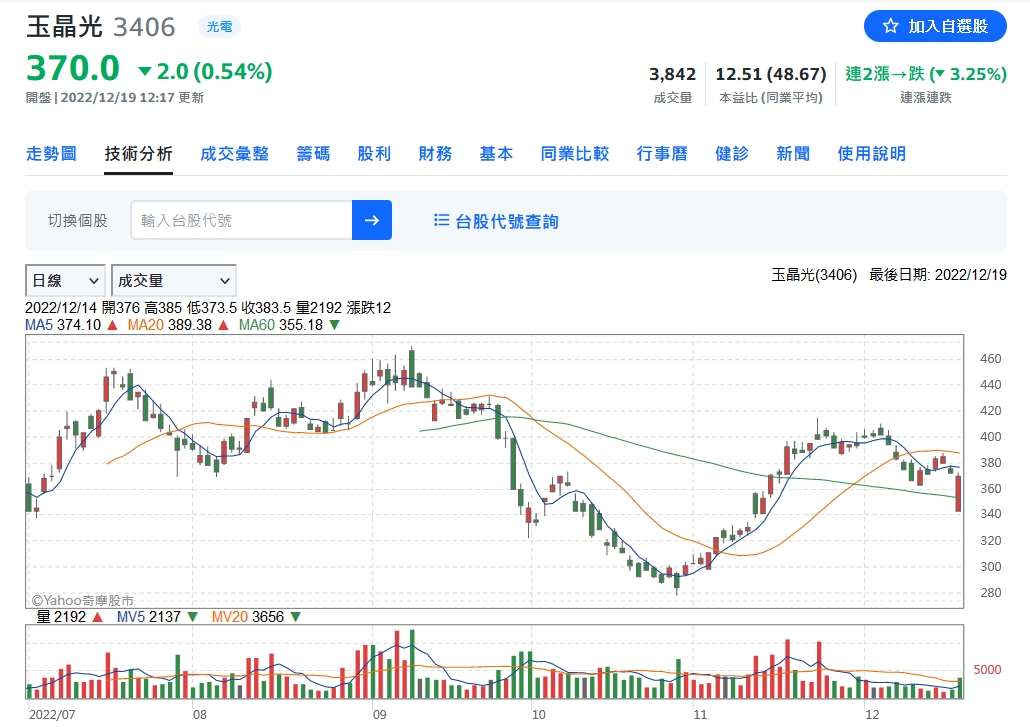This screenshot has height=727, width=1030.
Task: Switch to the 財務 tab
Action: click(x=436, y=154)
